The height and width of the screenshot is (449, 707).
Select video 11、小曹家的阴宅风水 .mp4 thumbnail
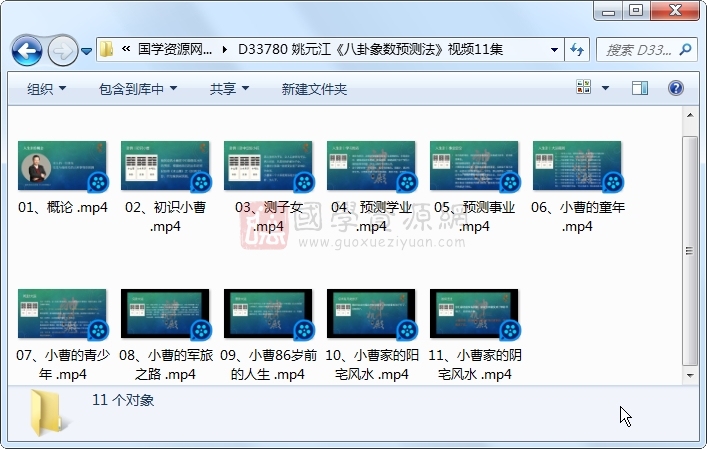(x=474, y=314)
